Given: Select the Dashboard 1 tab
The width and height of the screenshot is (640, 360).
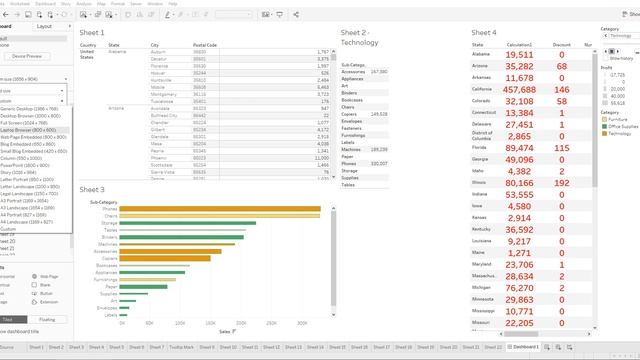Looking at the screenshot, I should coord(523,347).
